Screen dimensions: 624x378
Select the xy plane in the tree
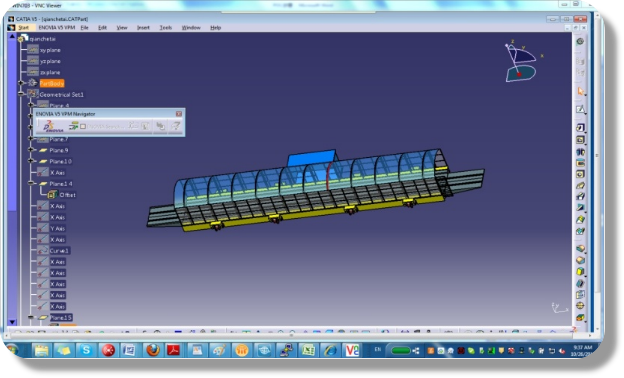(x=50, y=50)
